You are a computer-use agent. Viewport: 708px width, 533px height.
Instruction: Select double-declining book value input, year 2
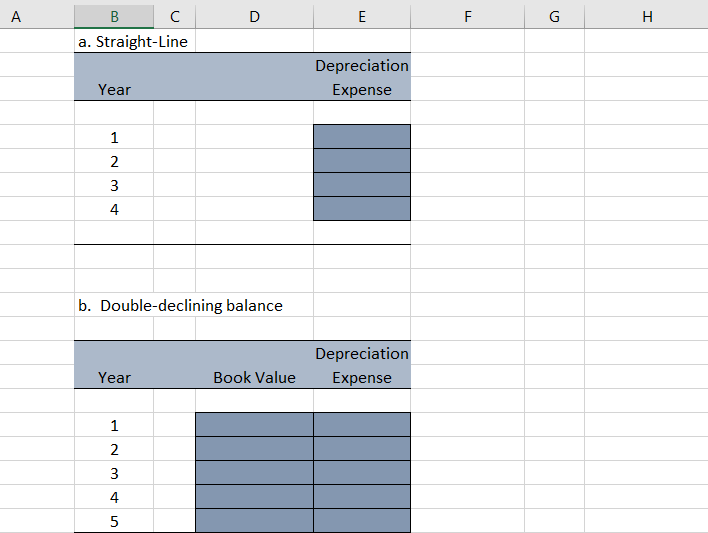(255, 449)
